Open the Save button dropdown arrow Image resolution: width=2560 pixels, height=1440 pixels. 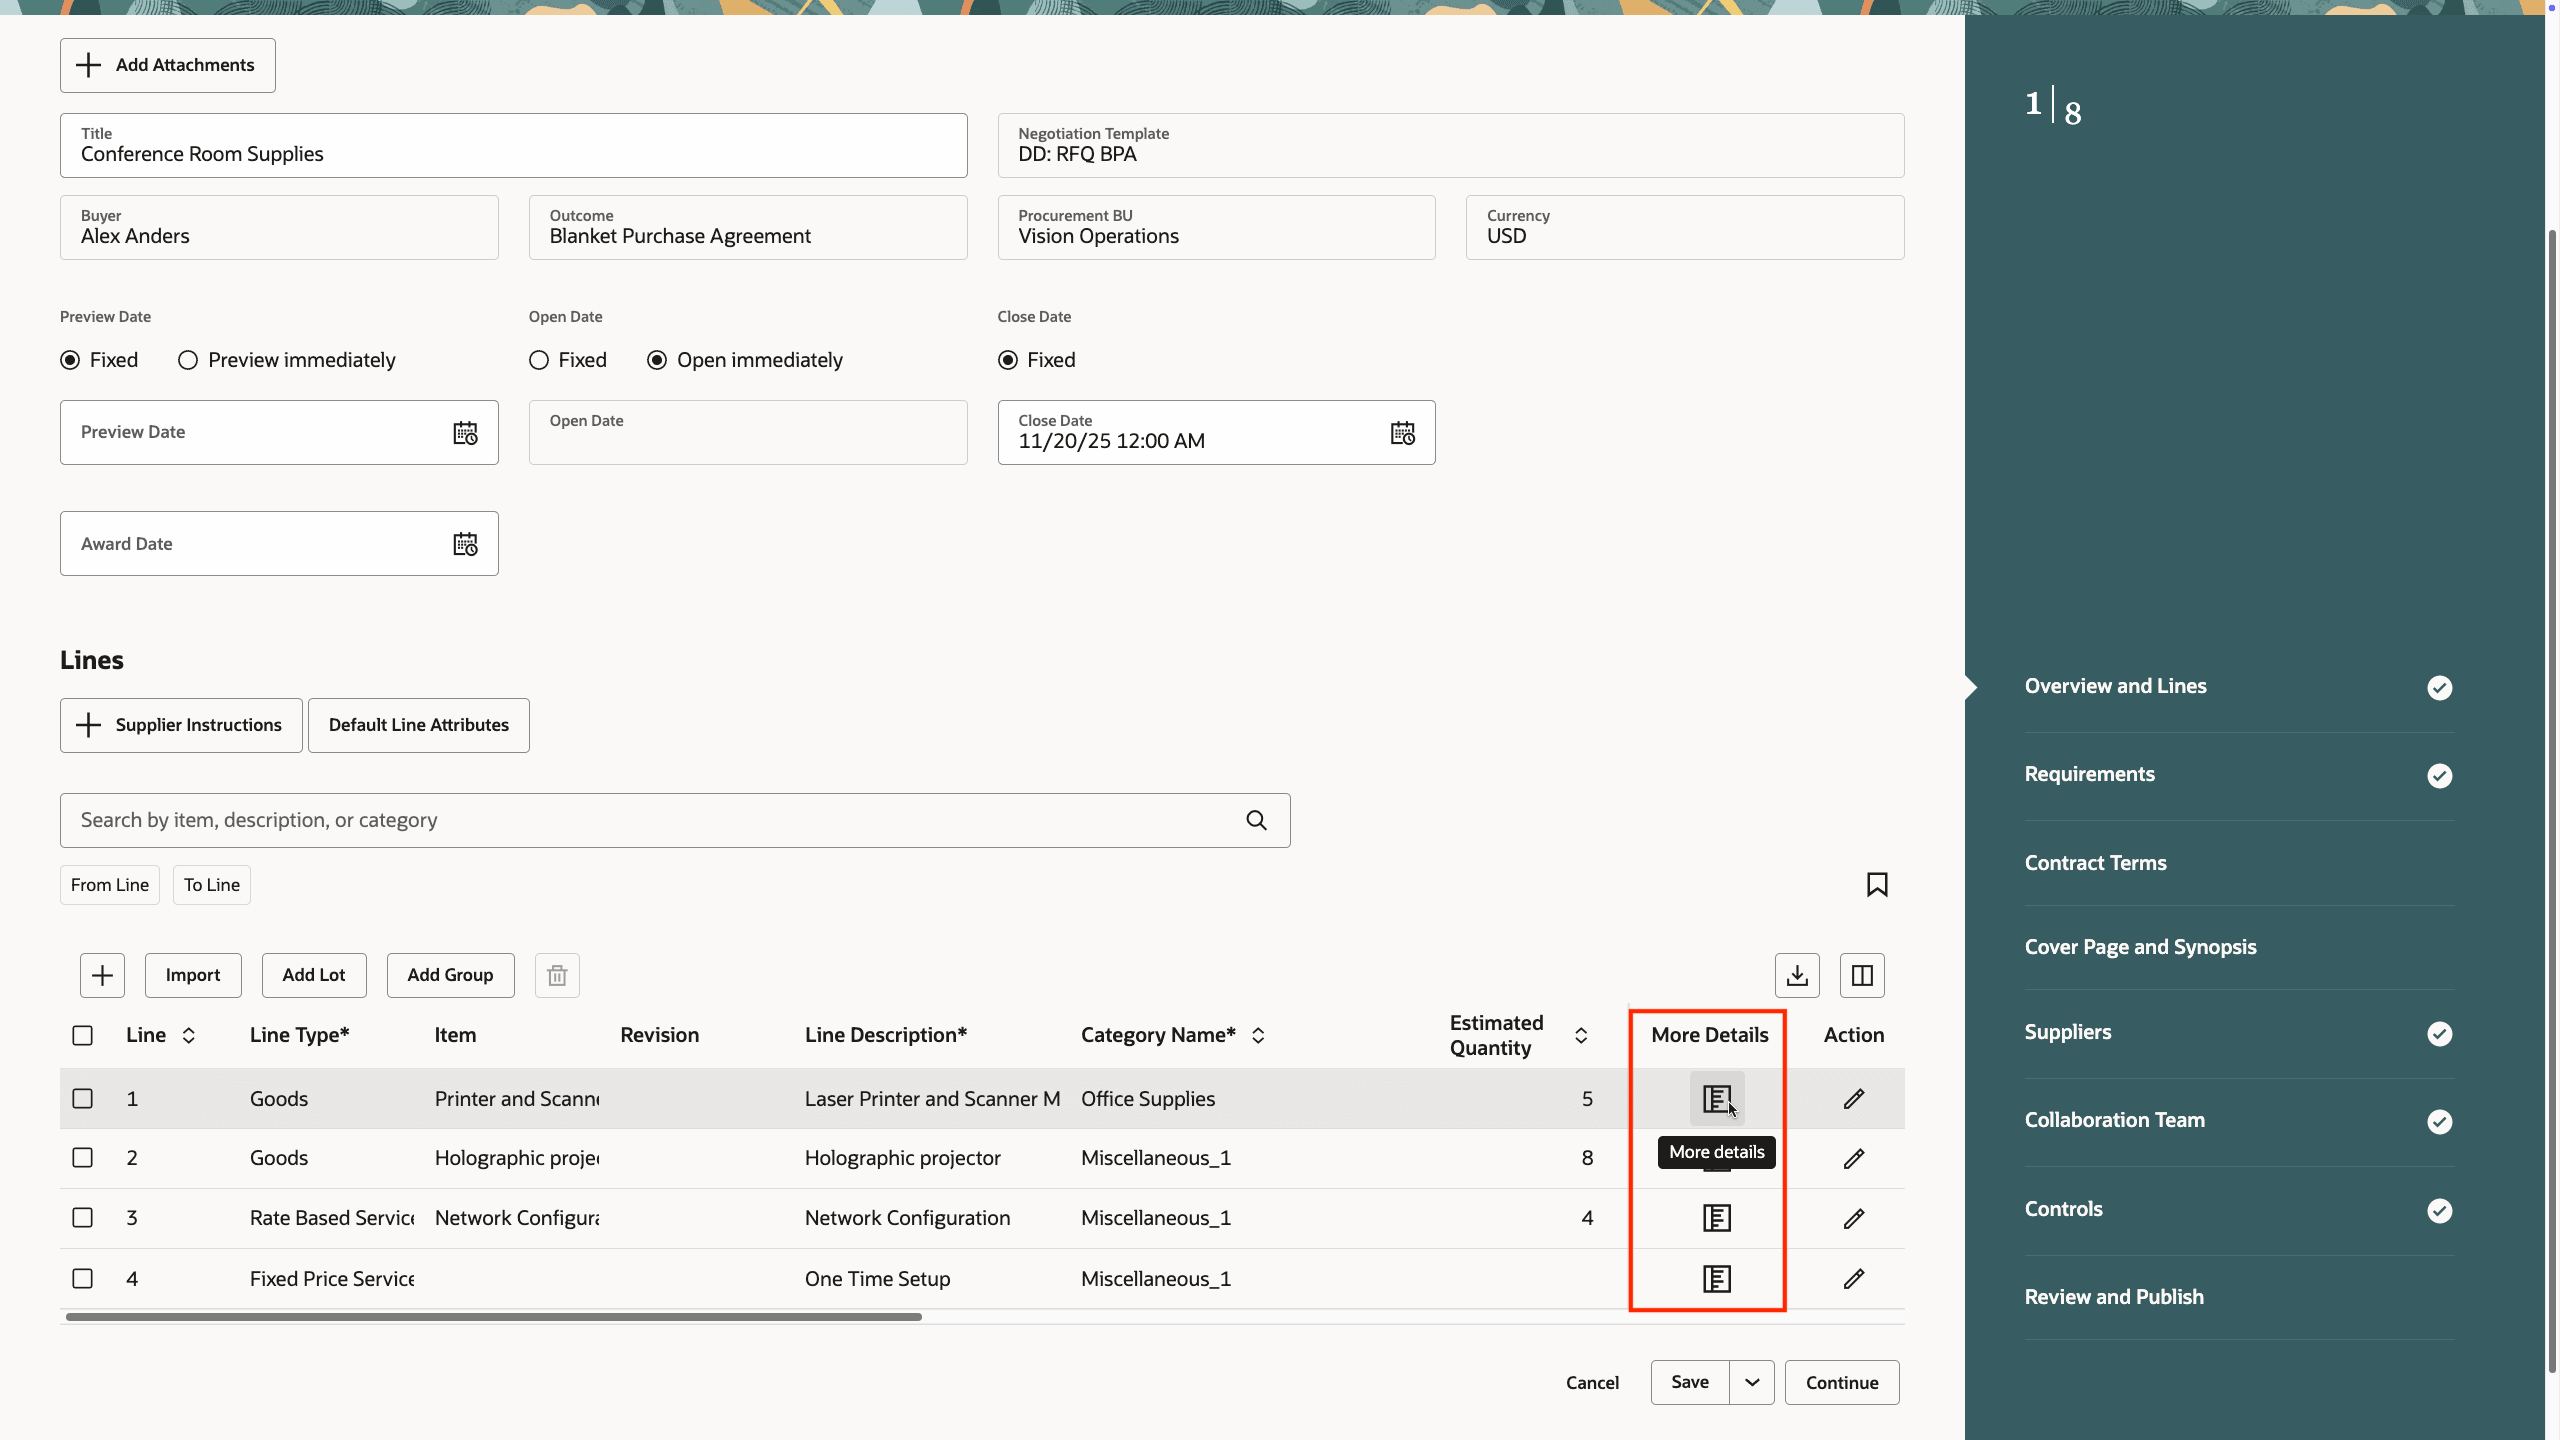pyautogui.click(x=1752, y=1381)
